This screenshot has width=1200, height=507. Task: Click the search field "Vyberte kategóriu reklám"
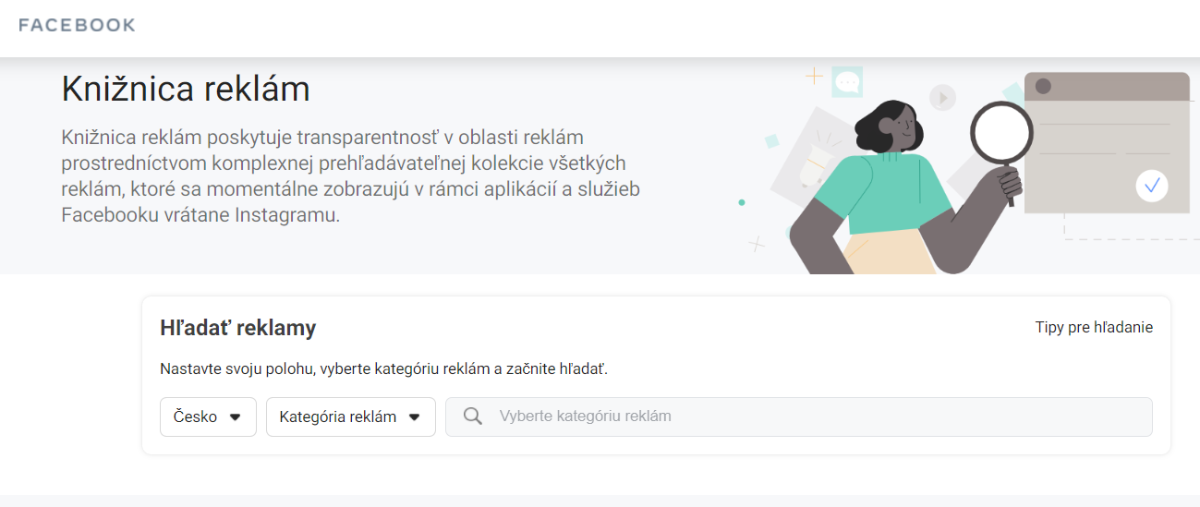click(x=799, y=417)
